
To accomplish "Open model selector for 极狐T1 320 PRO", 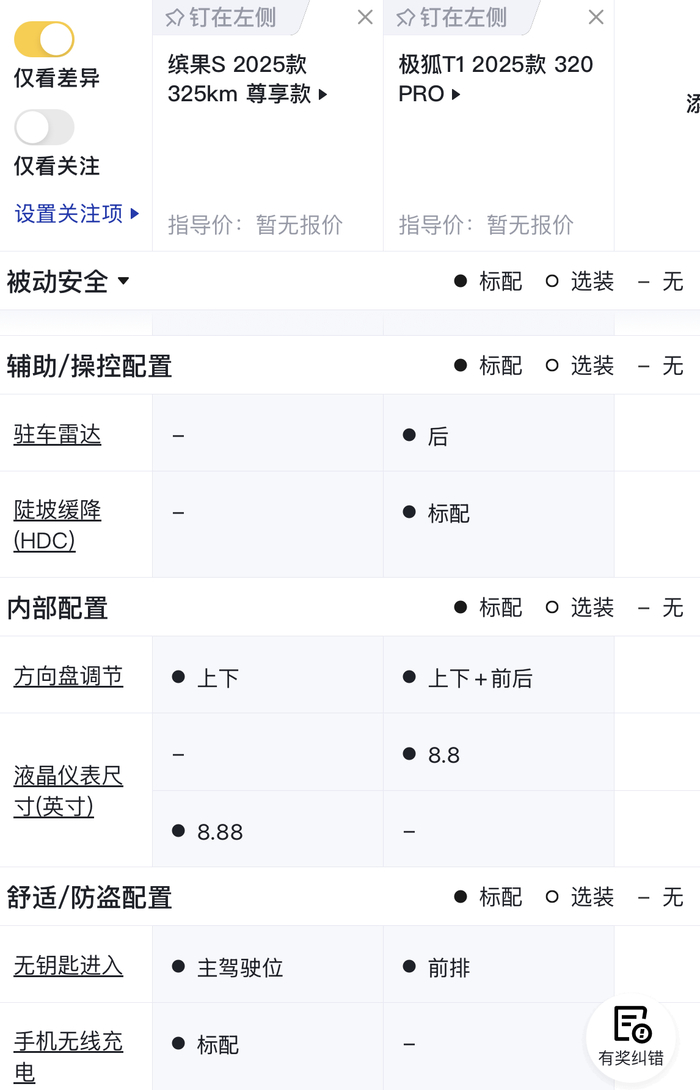I will 495,79.
